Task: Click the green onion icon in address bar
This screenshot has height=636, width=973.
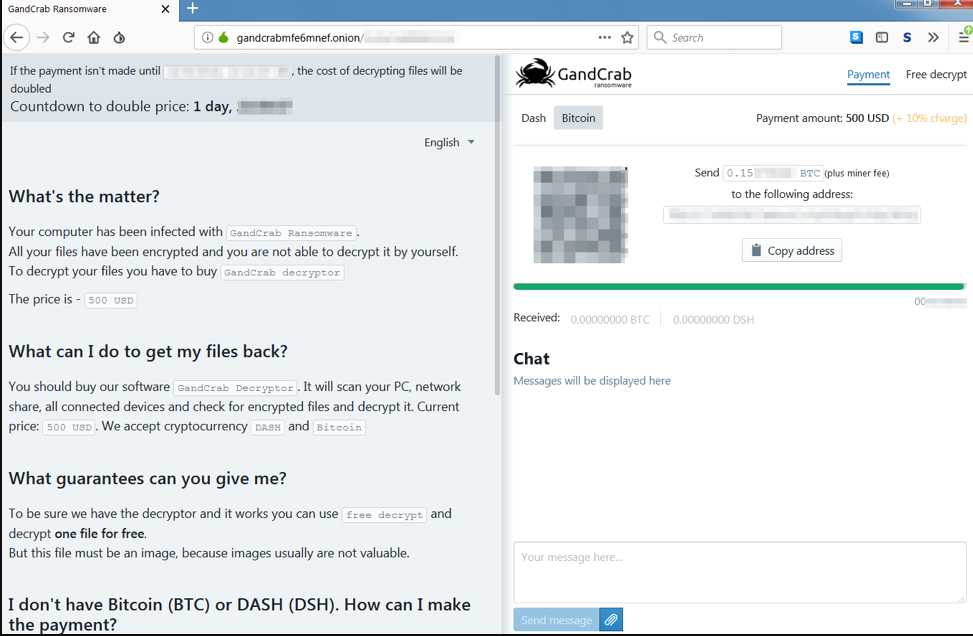Action: pos(223,37)
